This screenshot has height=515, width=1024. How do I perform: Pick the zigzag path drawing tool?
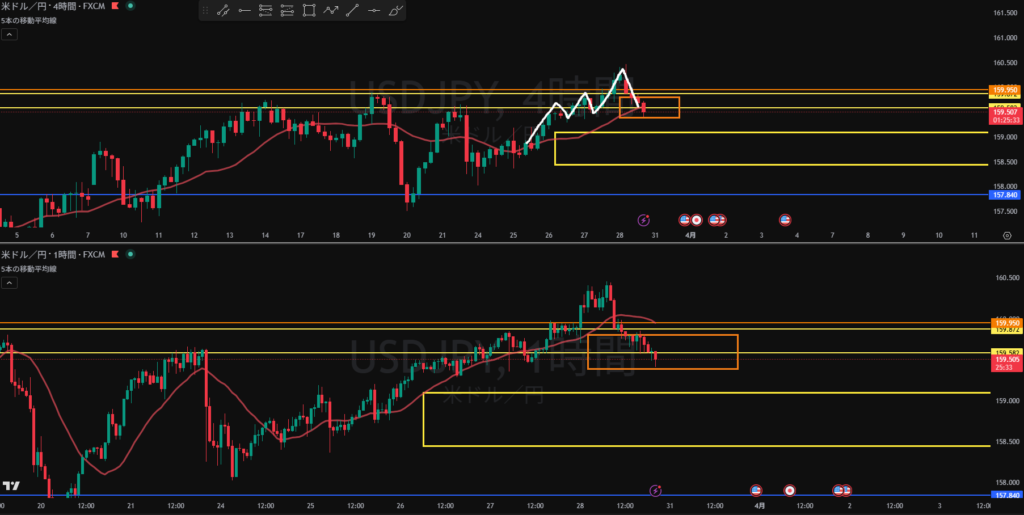(x=331, y=12)
